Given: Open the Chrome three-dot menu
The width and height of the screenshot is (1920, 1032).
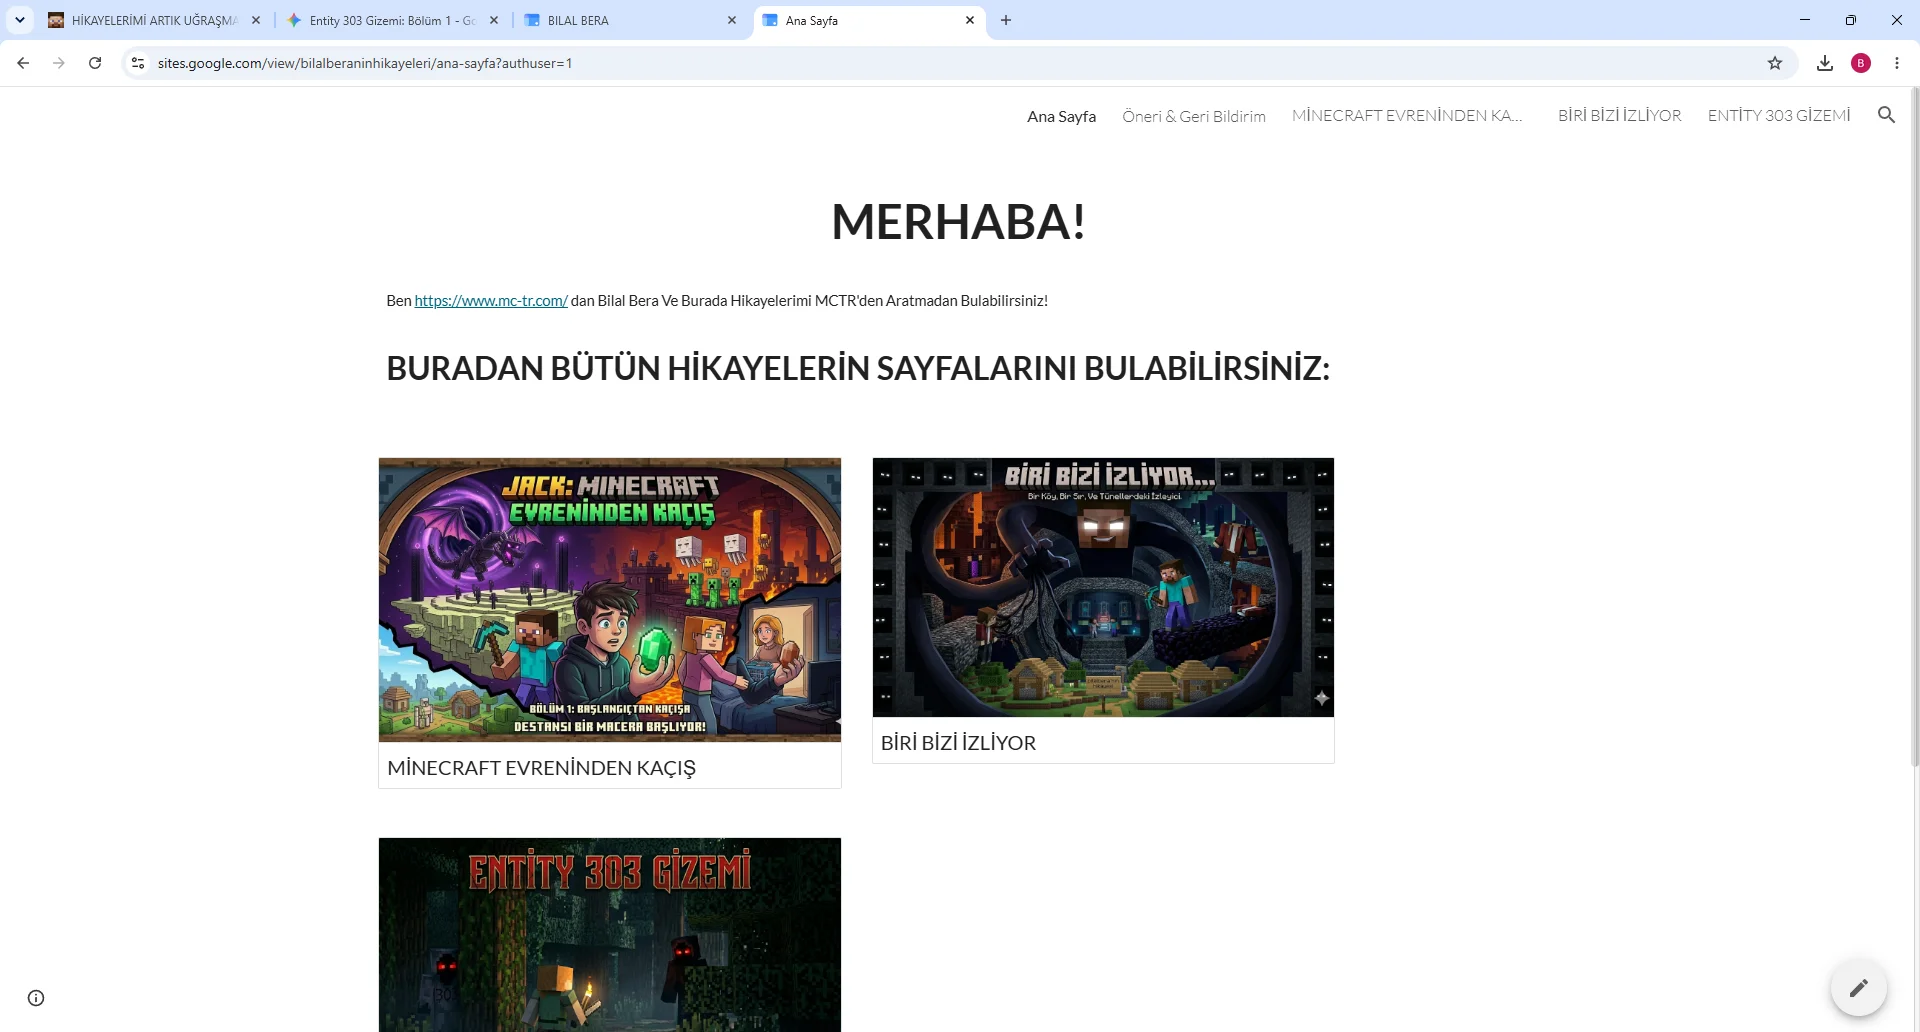Looking at the screenshot, I should (1897, 63).
